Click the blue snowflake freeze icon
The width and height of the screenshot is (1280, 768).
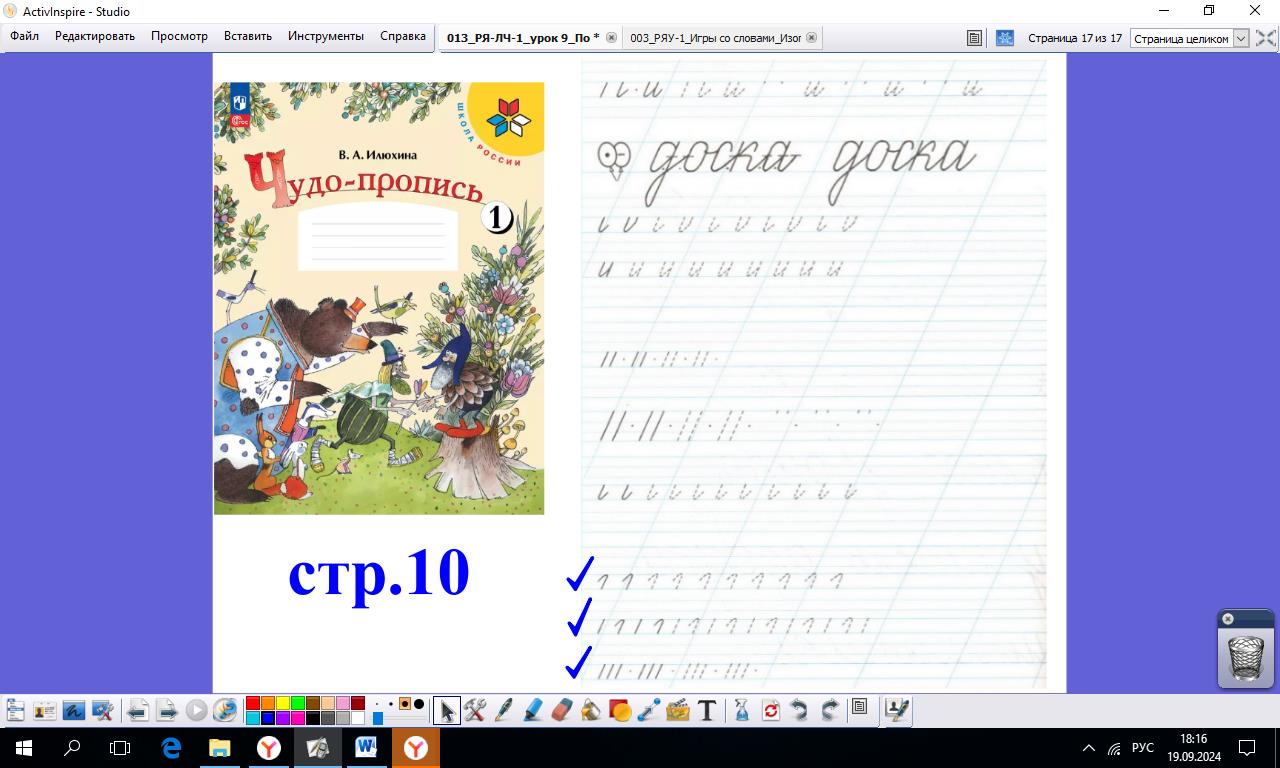coord(1005,38)
